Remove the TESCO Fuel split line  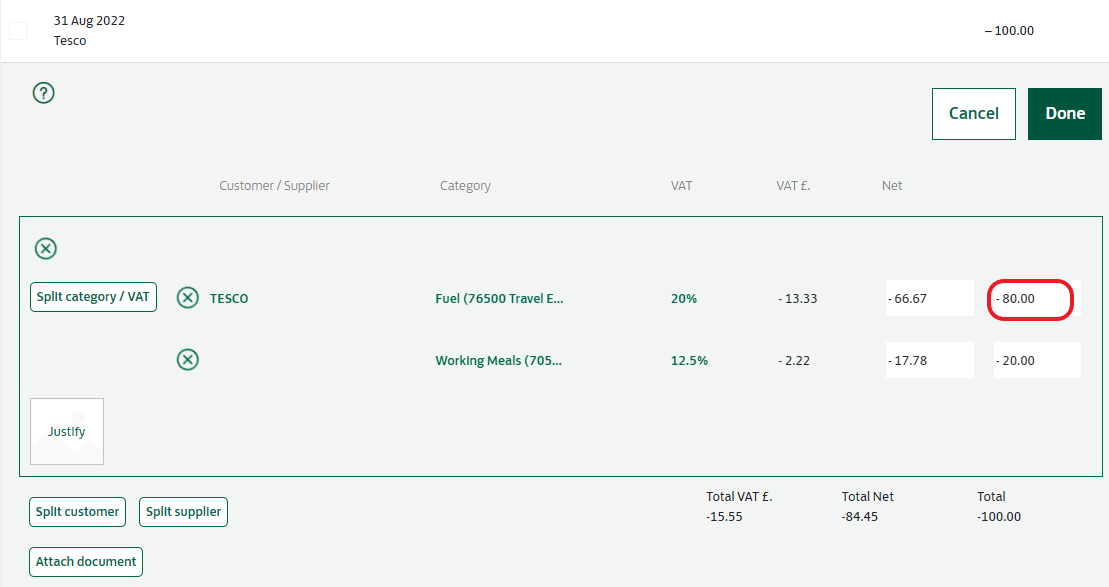tap(187, 298)
